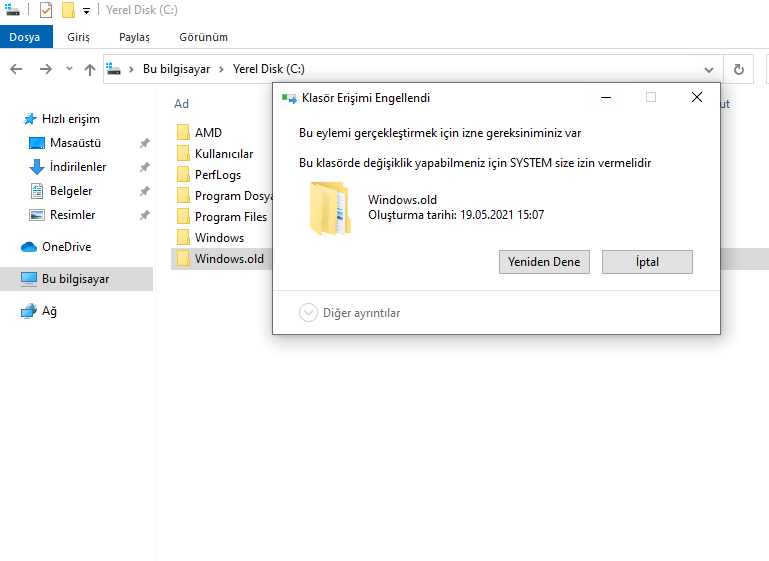Select the Kullanıcılar folder
Viewport: 769px width, 561px height.
(x=224, y=154)
